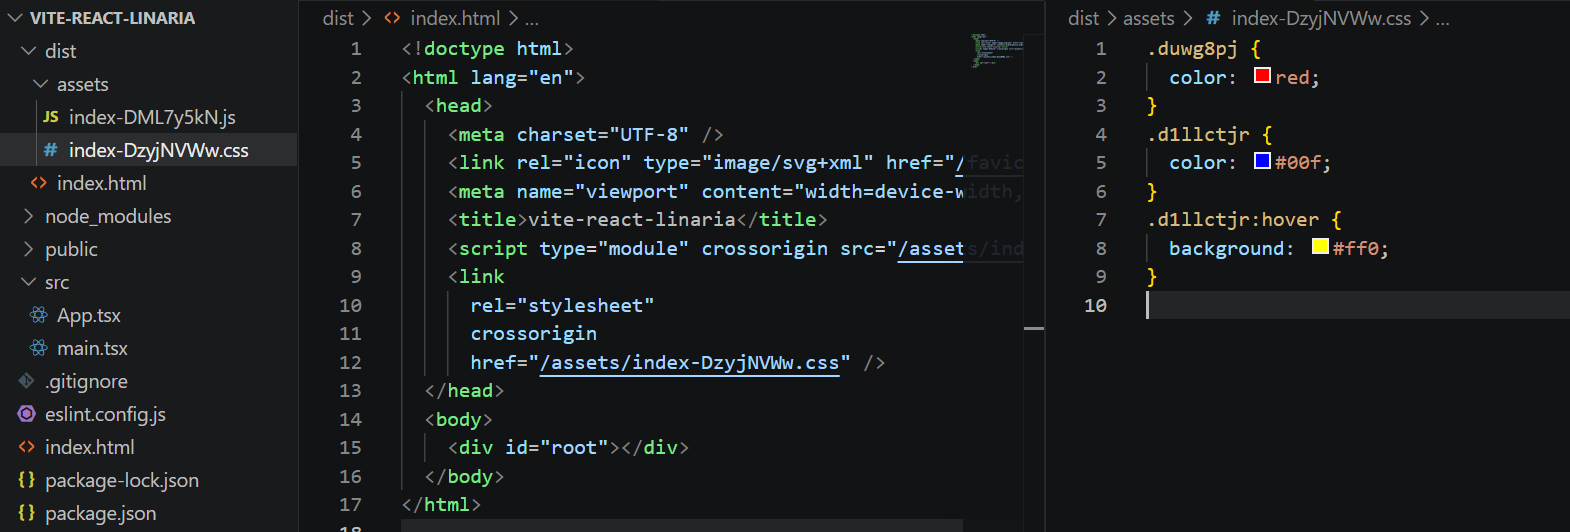Click the HTML icon in the index.html breadcrumb
The width and height of the screenshot is (1570, 532).
(393, 18)
